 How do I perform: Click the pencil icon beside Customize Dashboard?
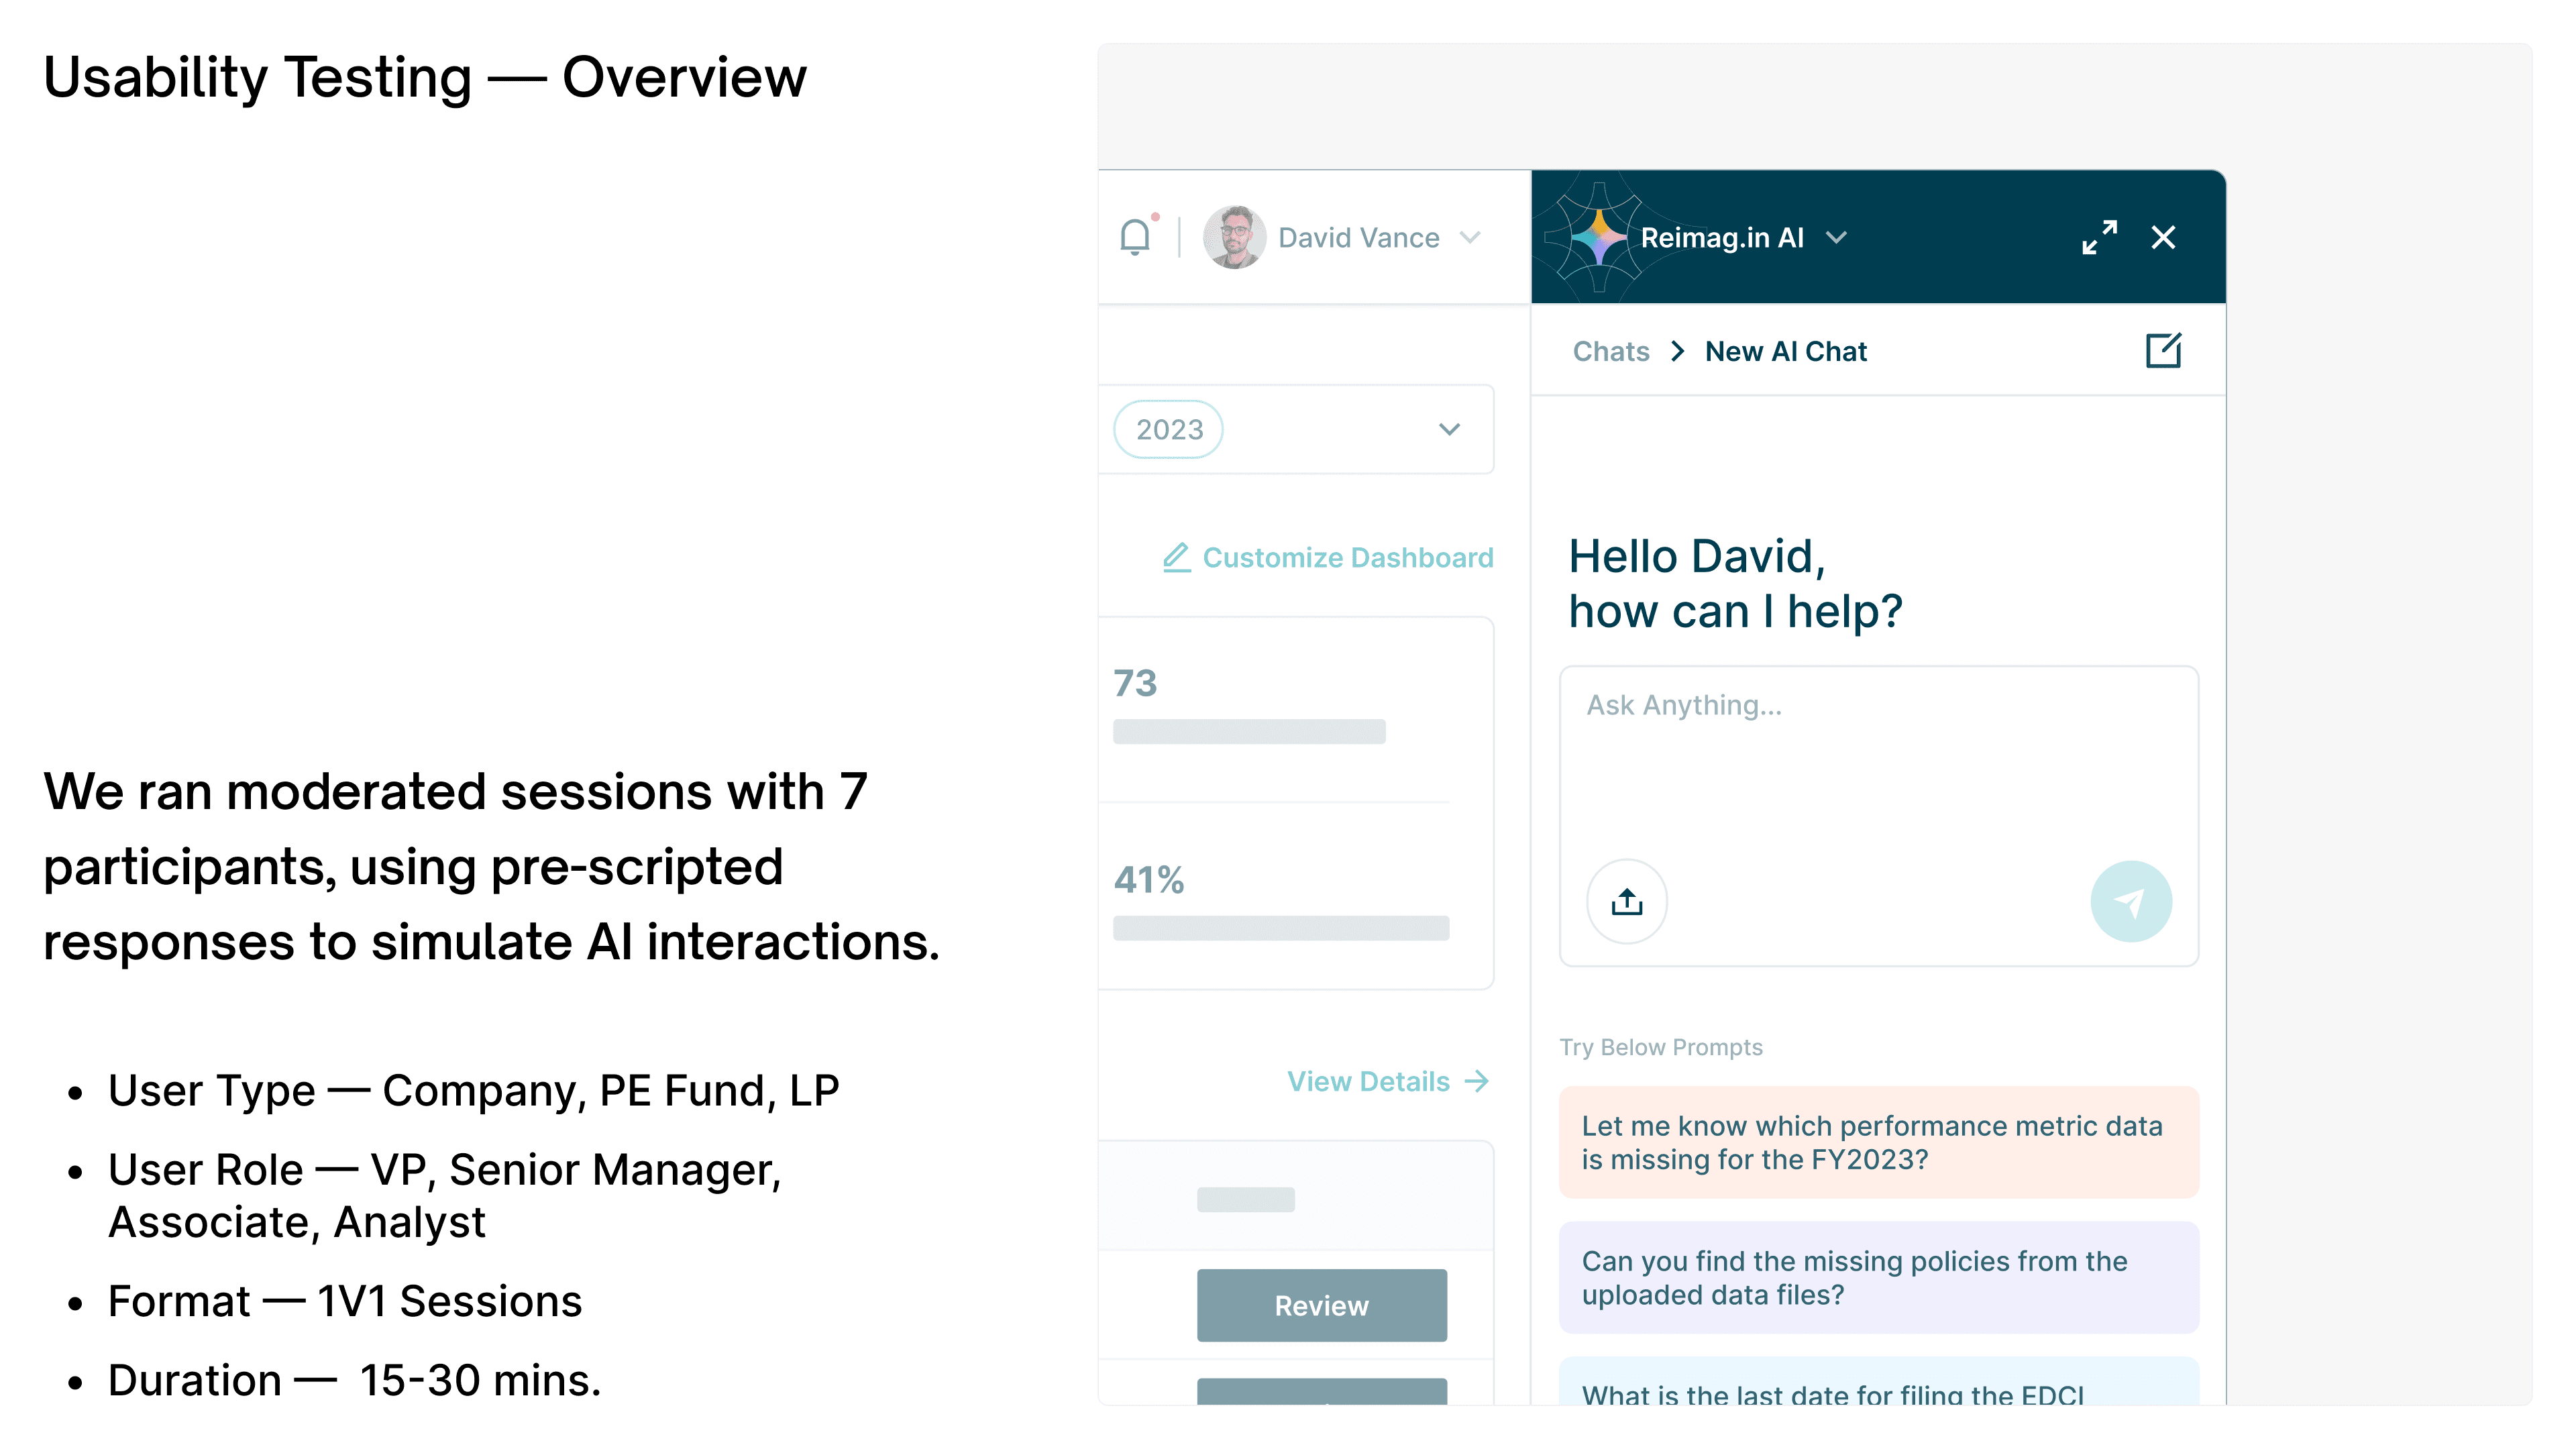1176,557
